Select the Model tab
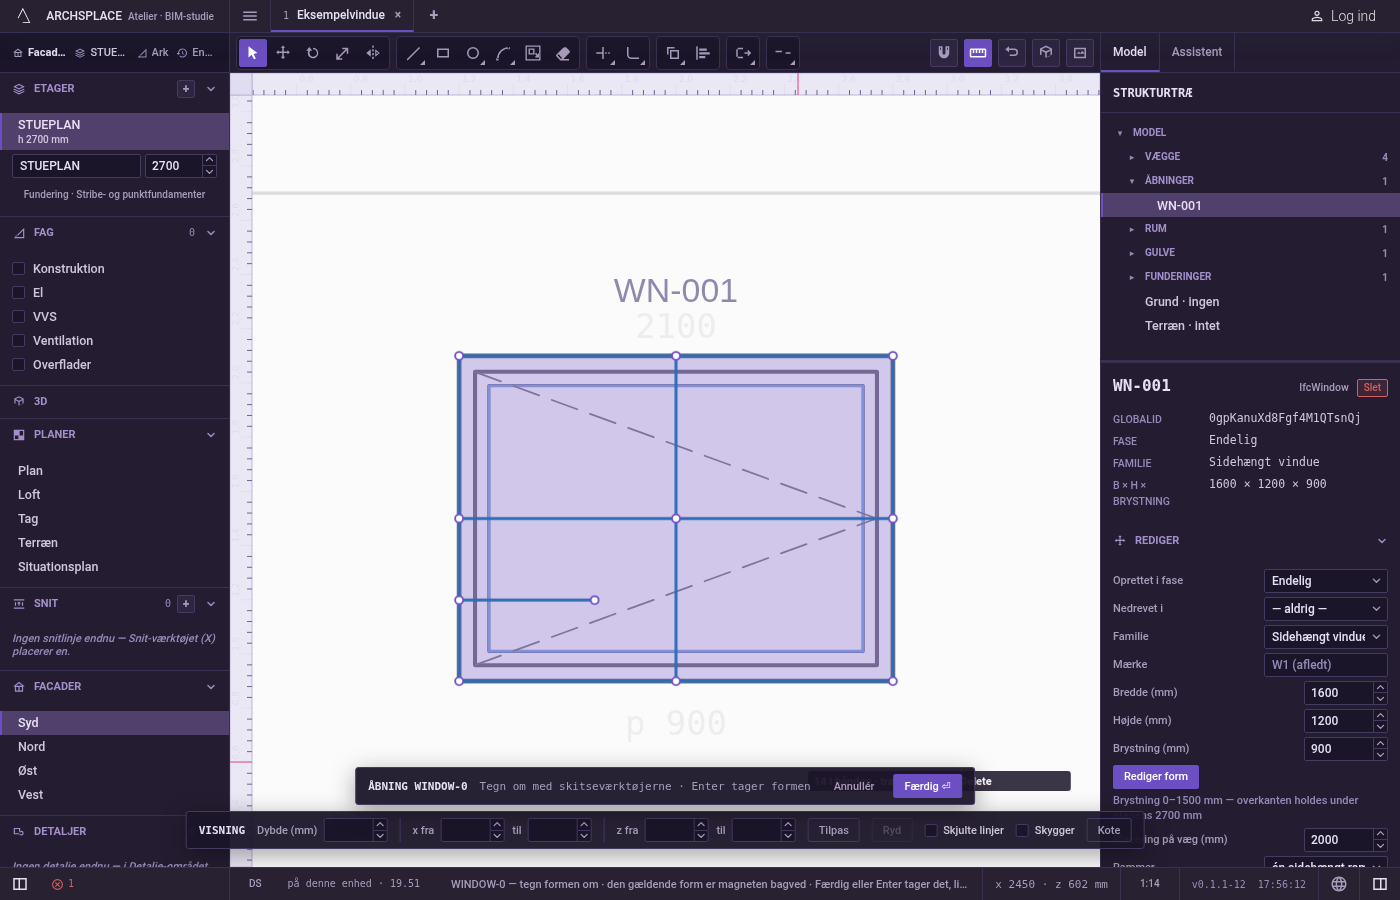 [x=1130, y=52]
